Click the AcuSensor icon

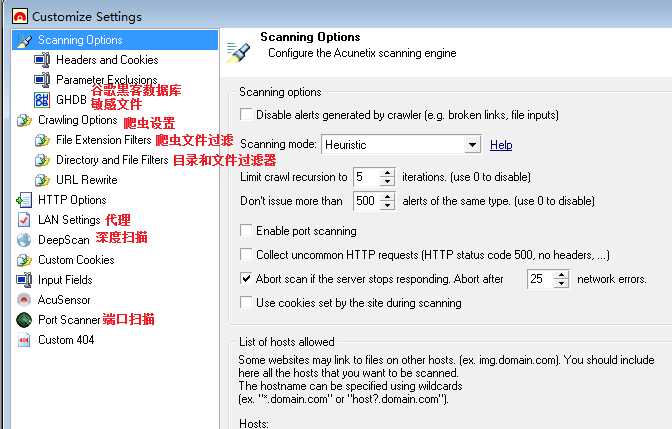click(x=24, y=300)
